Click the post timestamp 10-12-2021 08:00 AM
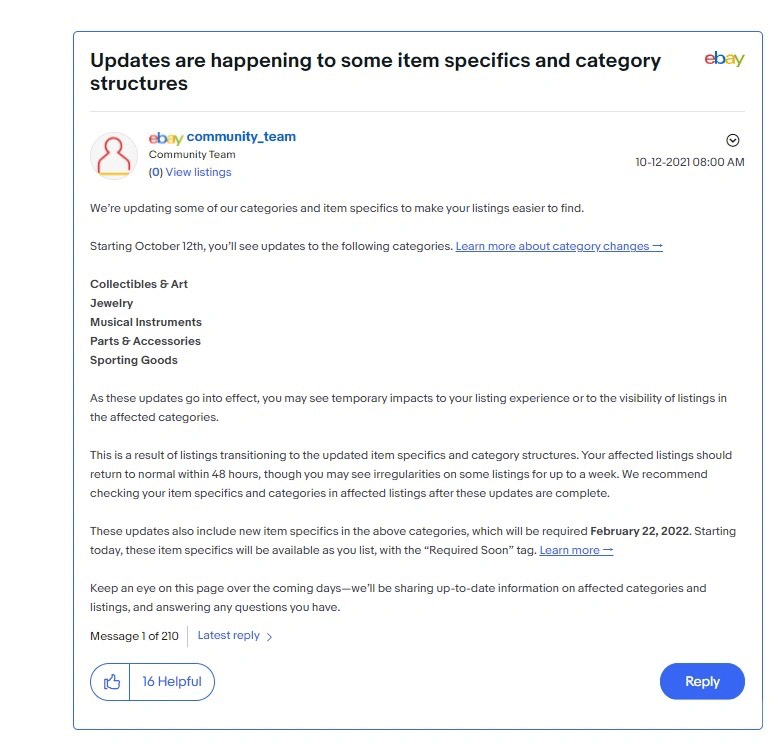The height and width of the screenshot is (746, 783). tap(690, 162)
